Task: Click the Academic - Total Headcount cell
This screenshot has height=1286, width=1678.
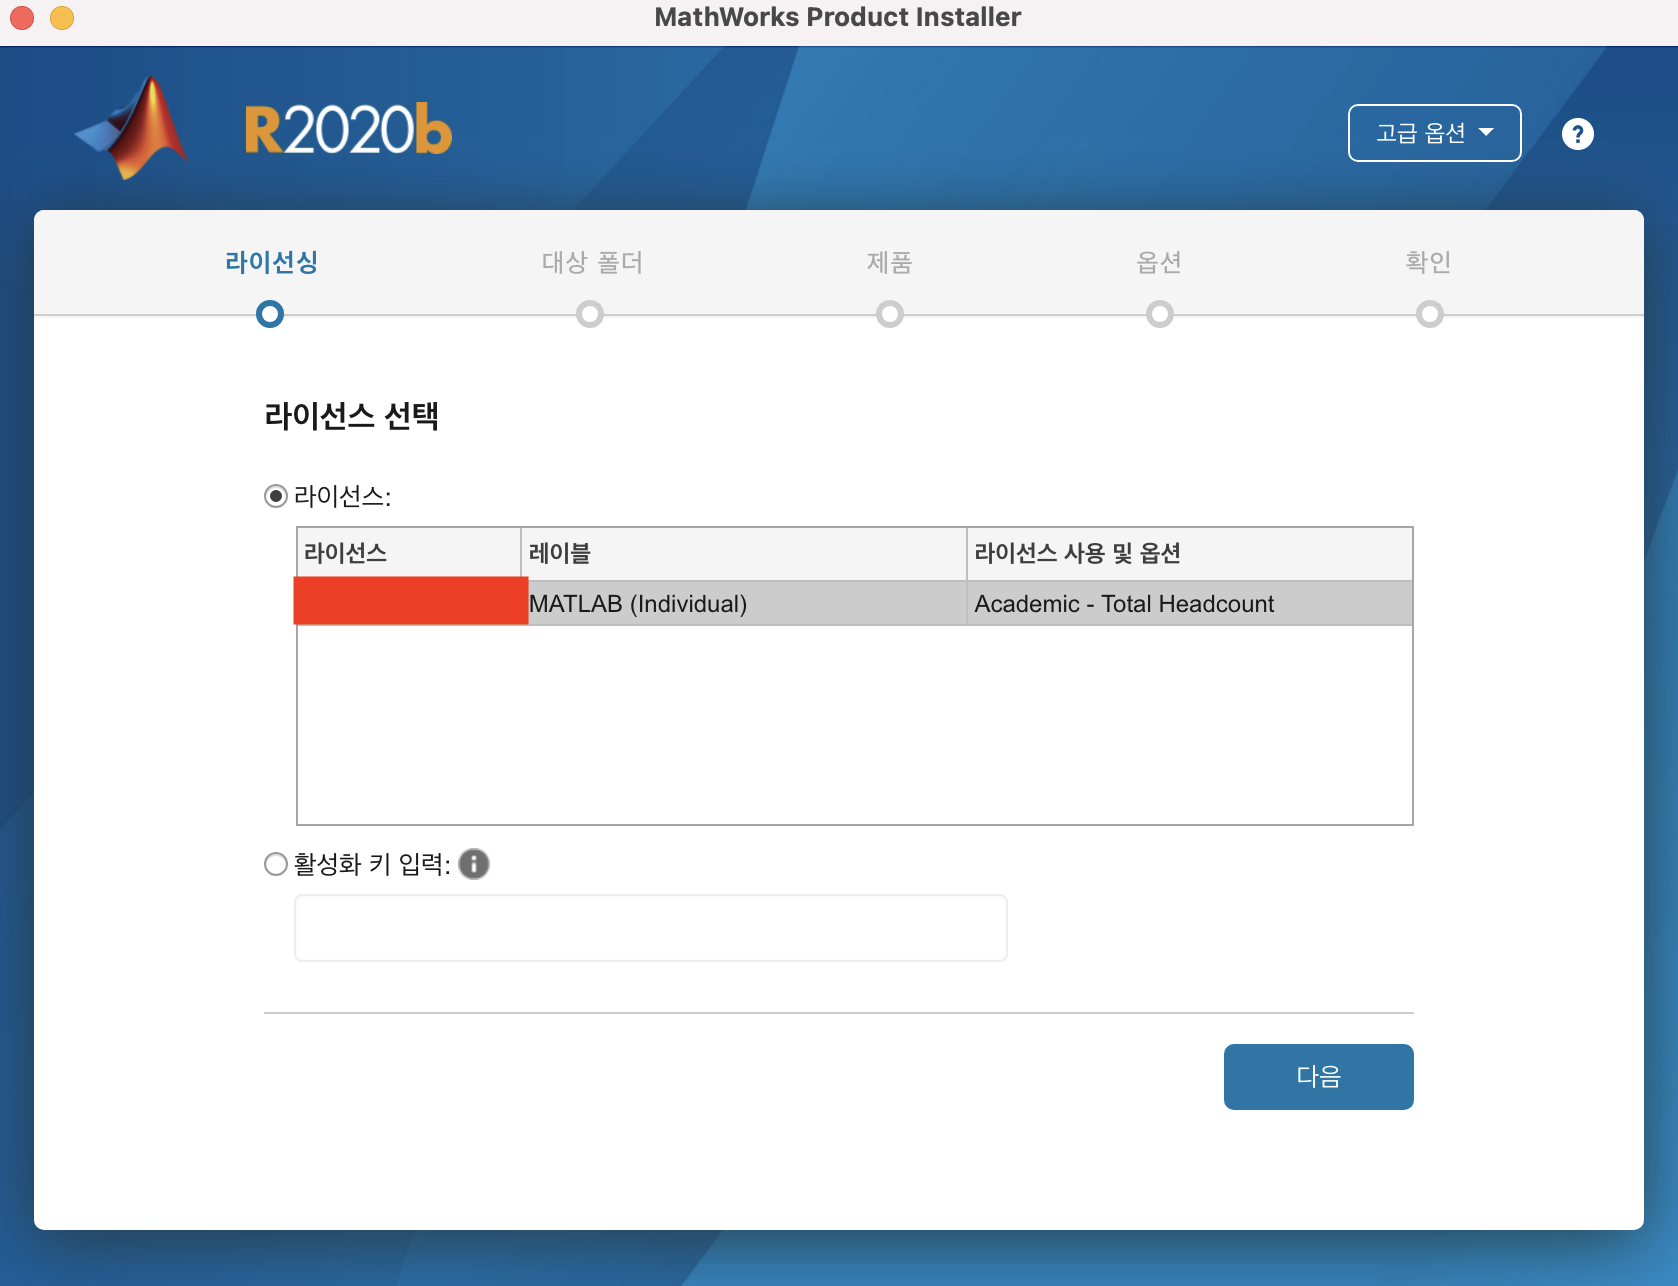Action: click(x=1189, y=603)
